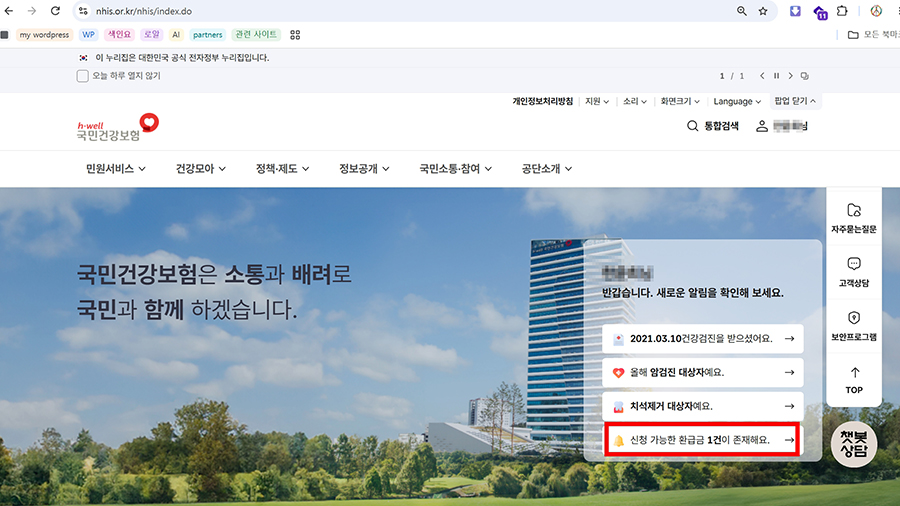Open AI bookmark folder
900x506 pixels.
[x=176, y=35]
